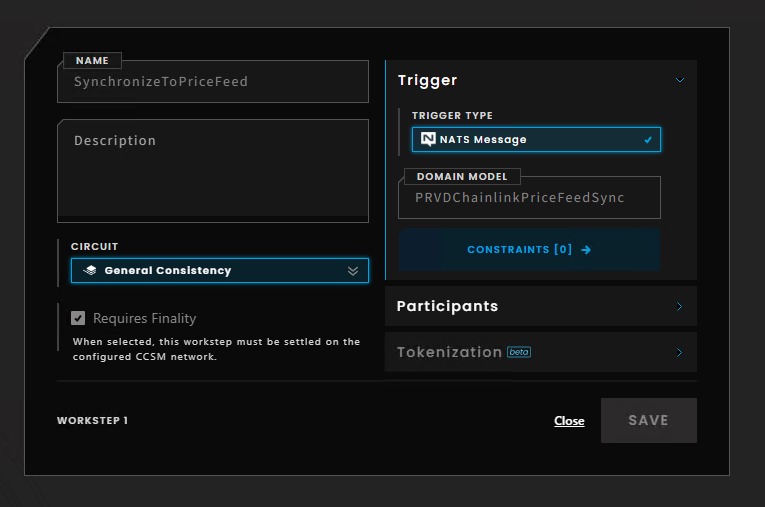The image size is (765, 507).
Task: Click the CIRCUIT label
Action: click(x=94, y=246)
